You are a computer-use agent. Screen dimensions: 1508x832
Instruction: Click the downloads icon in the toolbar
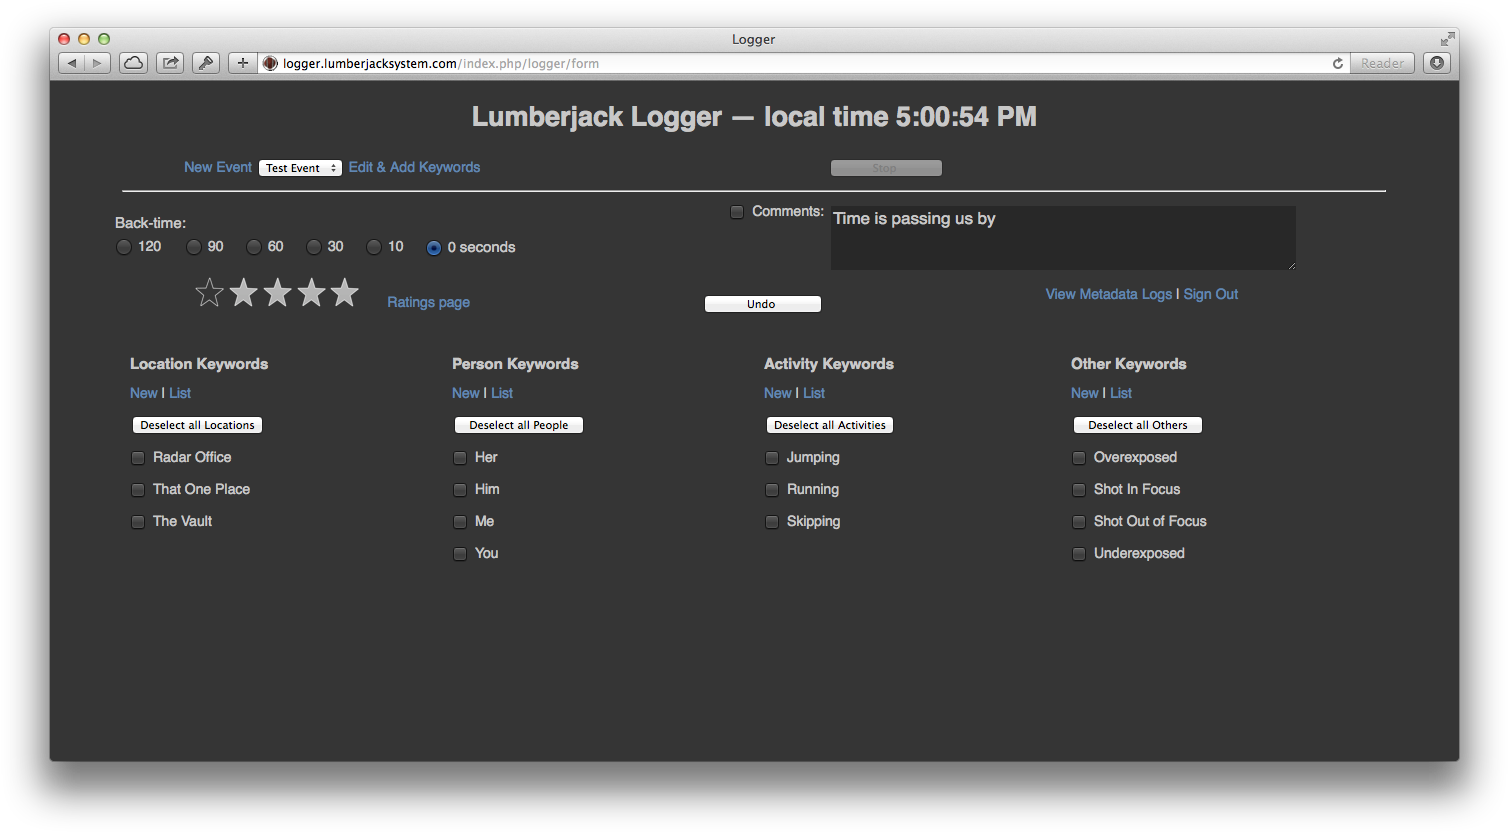click(1437, 63)
